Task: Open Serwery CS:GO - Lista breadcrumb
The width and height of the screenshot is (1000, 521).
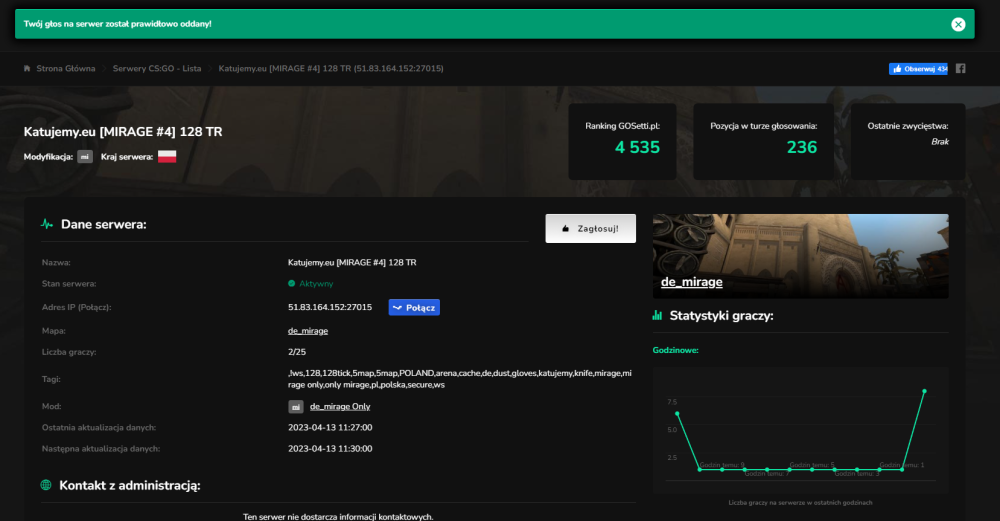Action: tap(157, 68)
